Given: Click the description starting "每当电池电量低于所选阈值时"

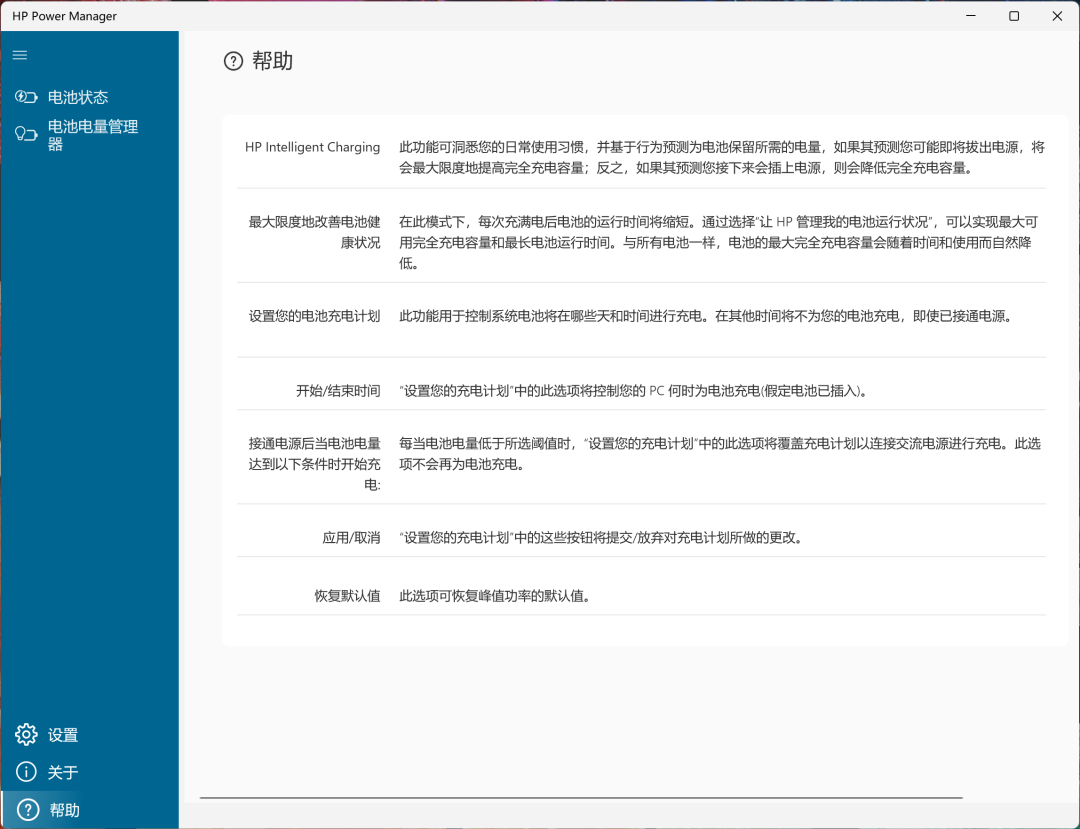Looking at the screenshot, I should click(720, 454).
